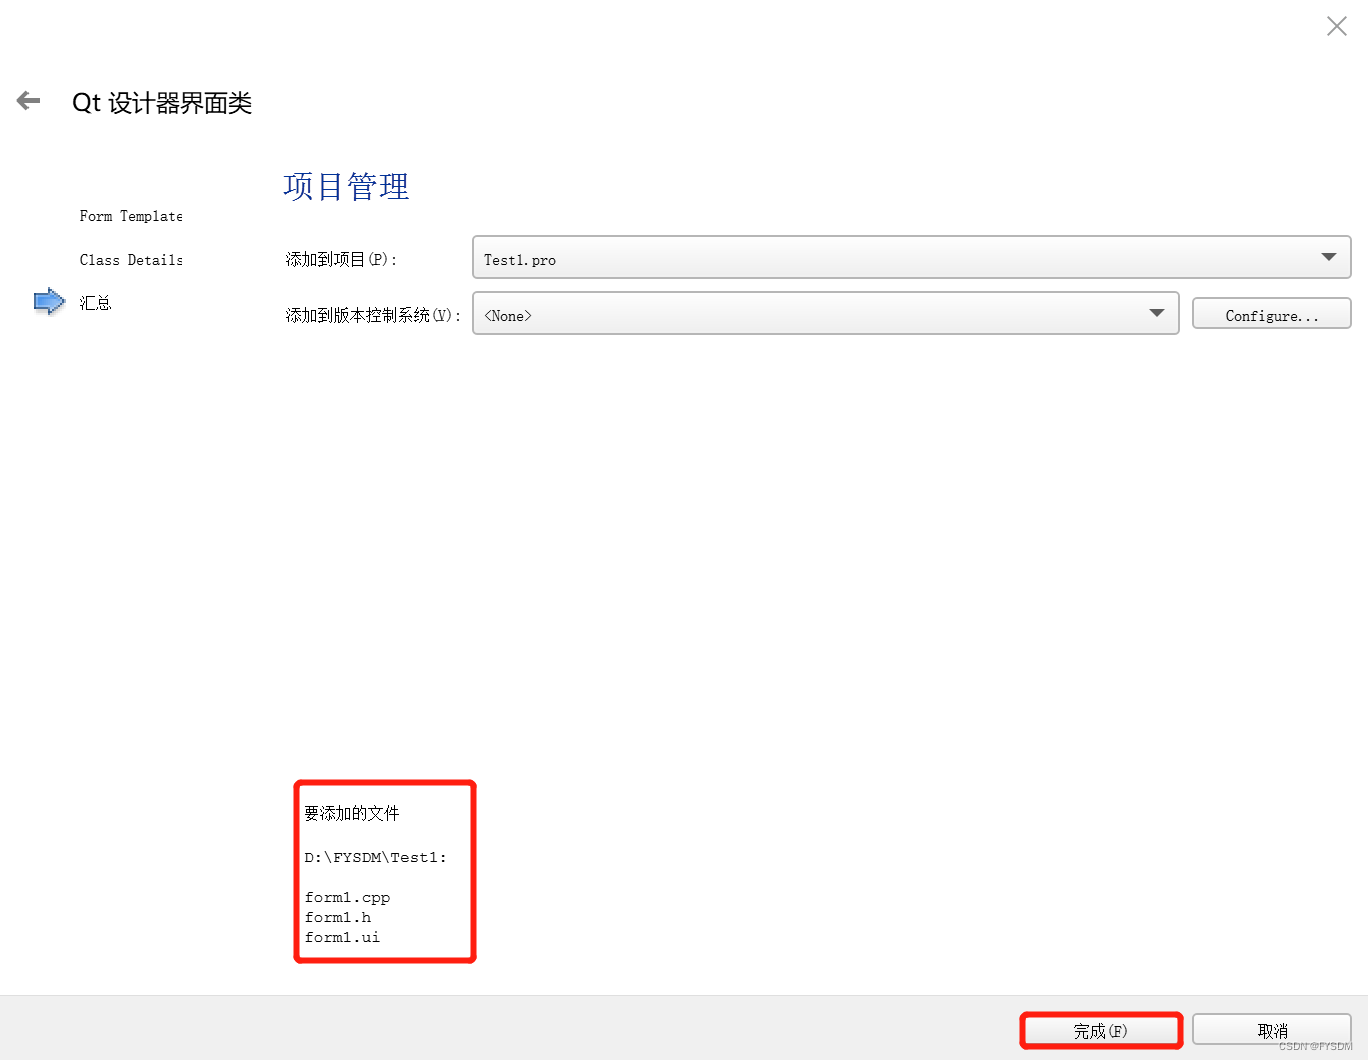Image resolution: width=1368 pixels, height=1060 pixels.
Task: Click the Qt 设计器界面类 title
Action: (162, 103)
